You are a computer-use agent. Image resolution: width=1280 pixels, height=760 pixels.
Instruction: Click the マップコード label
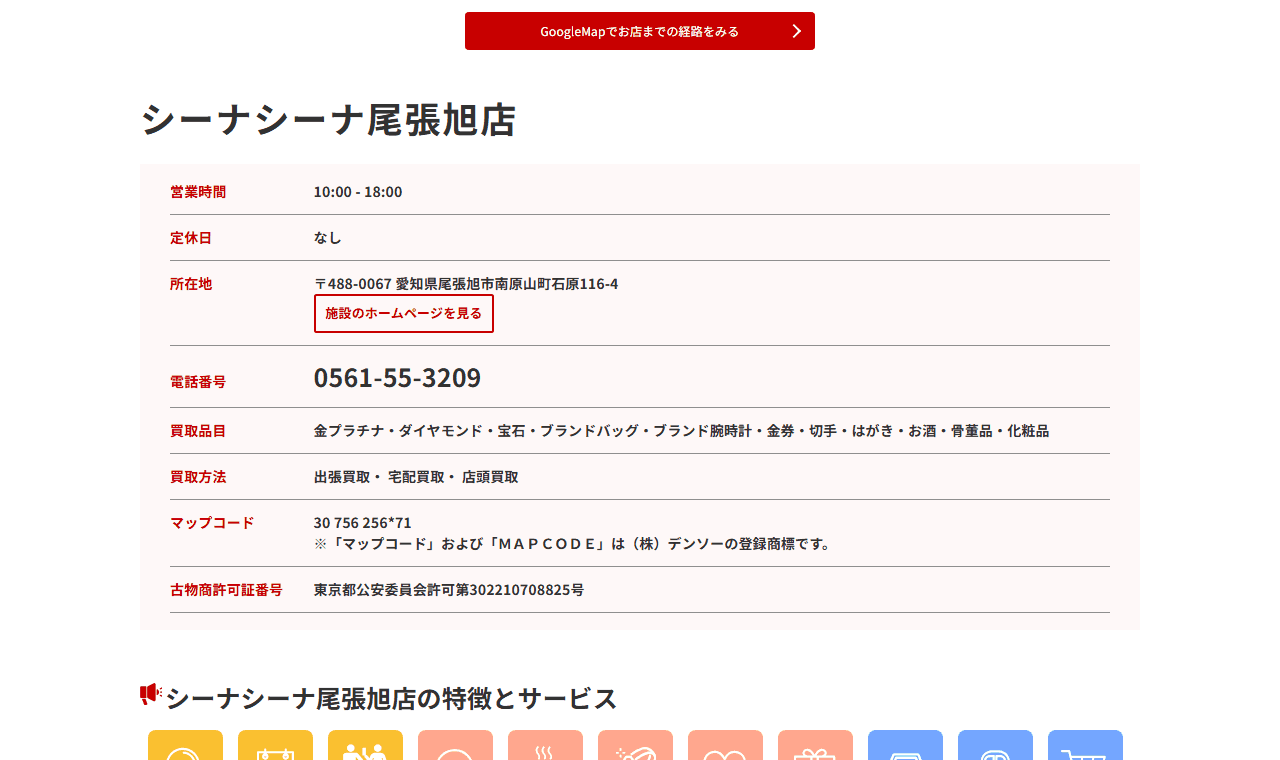coord(212,523)
